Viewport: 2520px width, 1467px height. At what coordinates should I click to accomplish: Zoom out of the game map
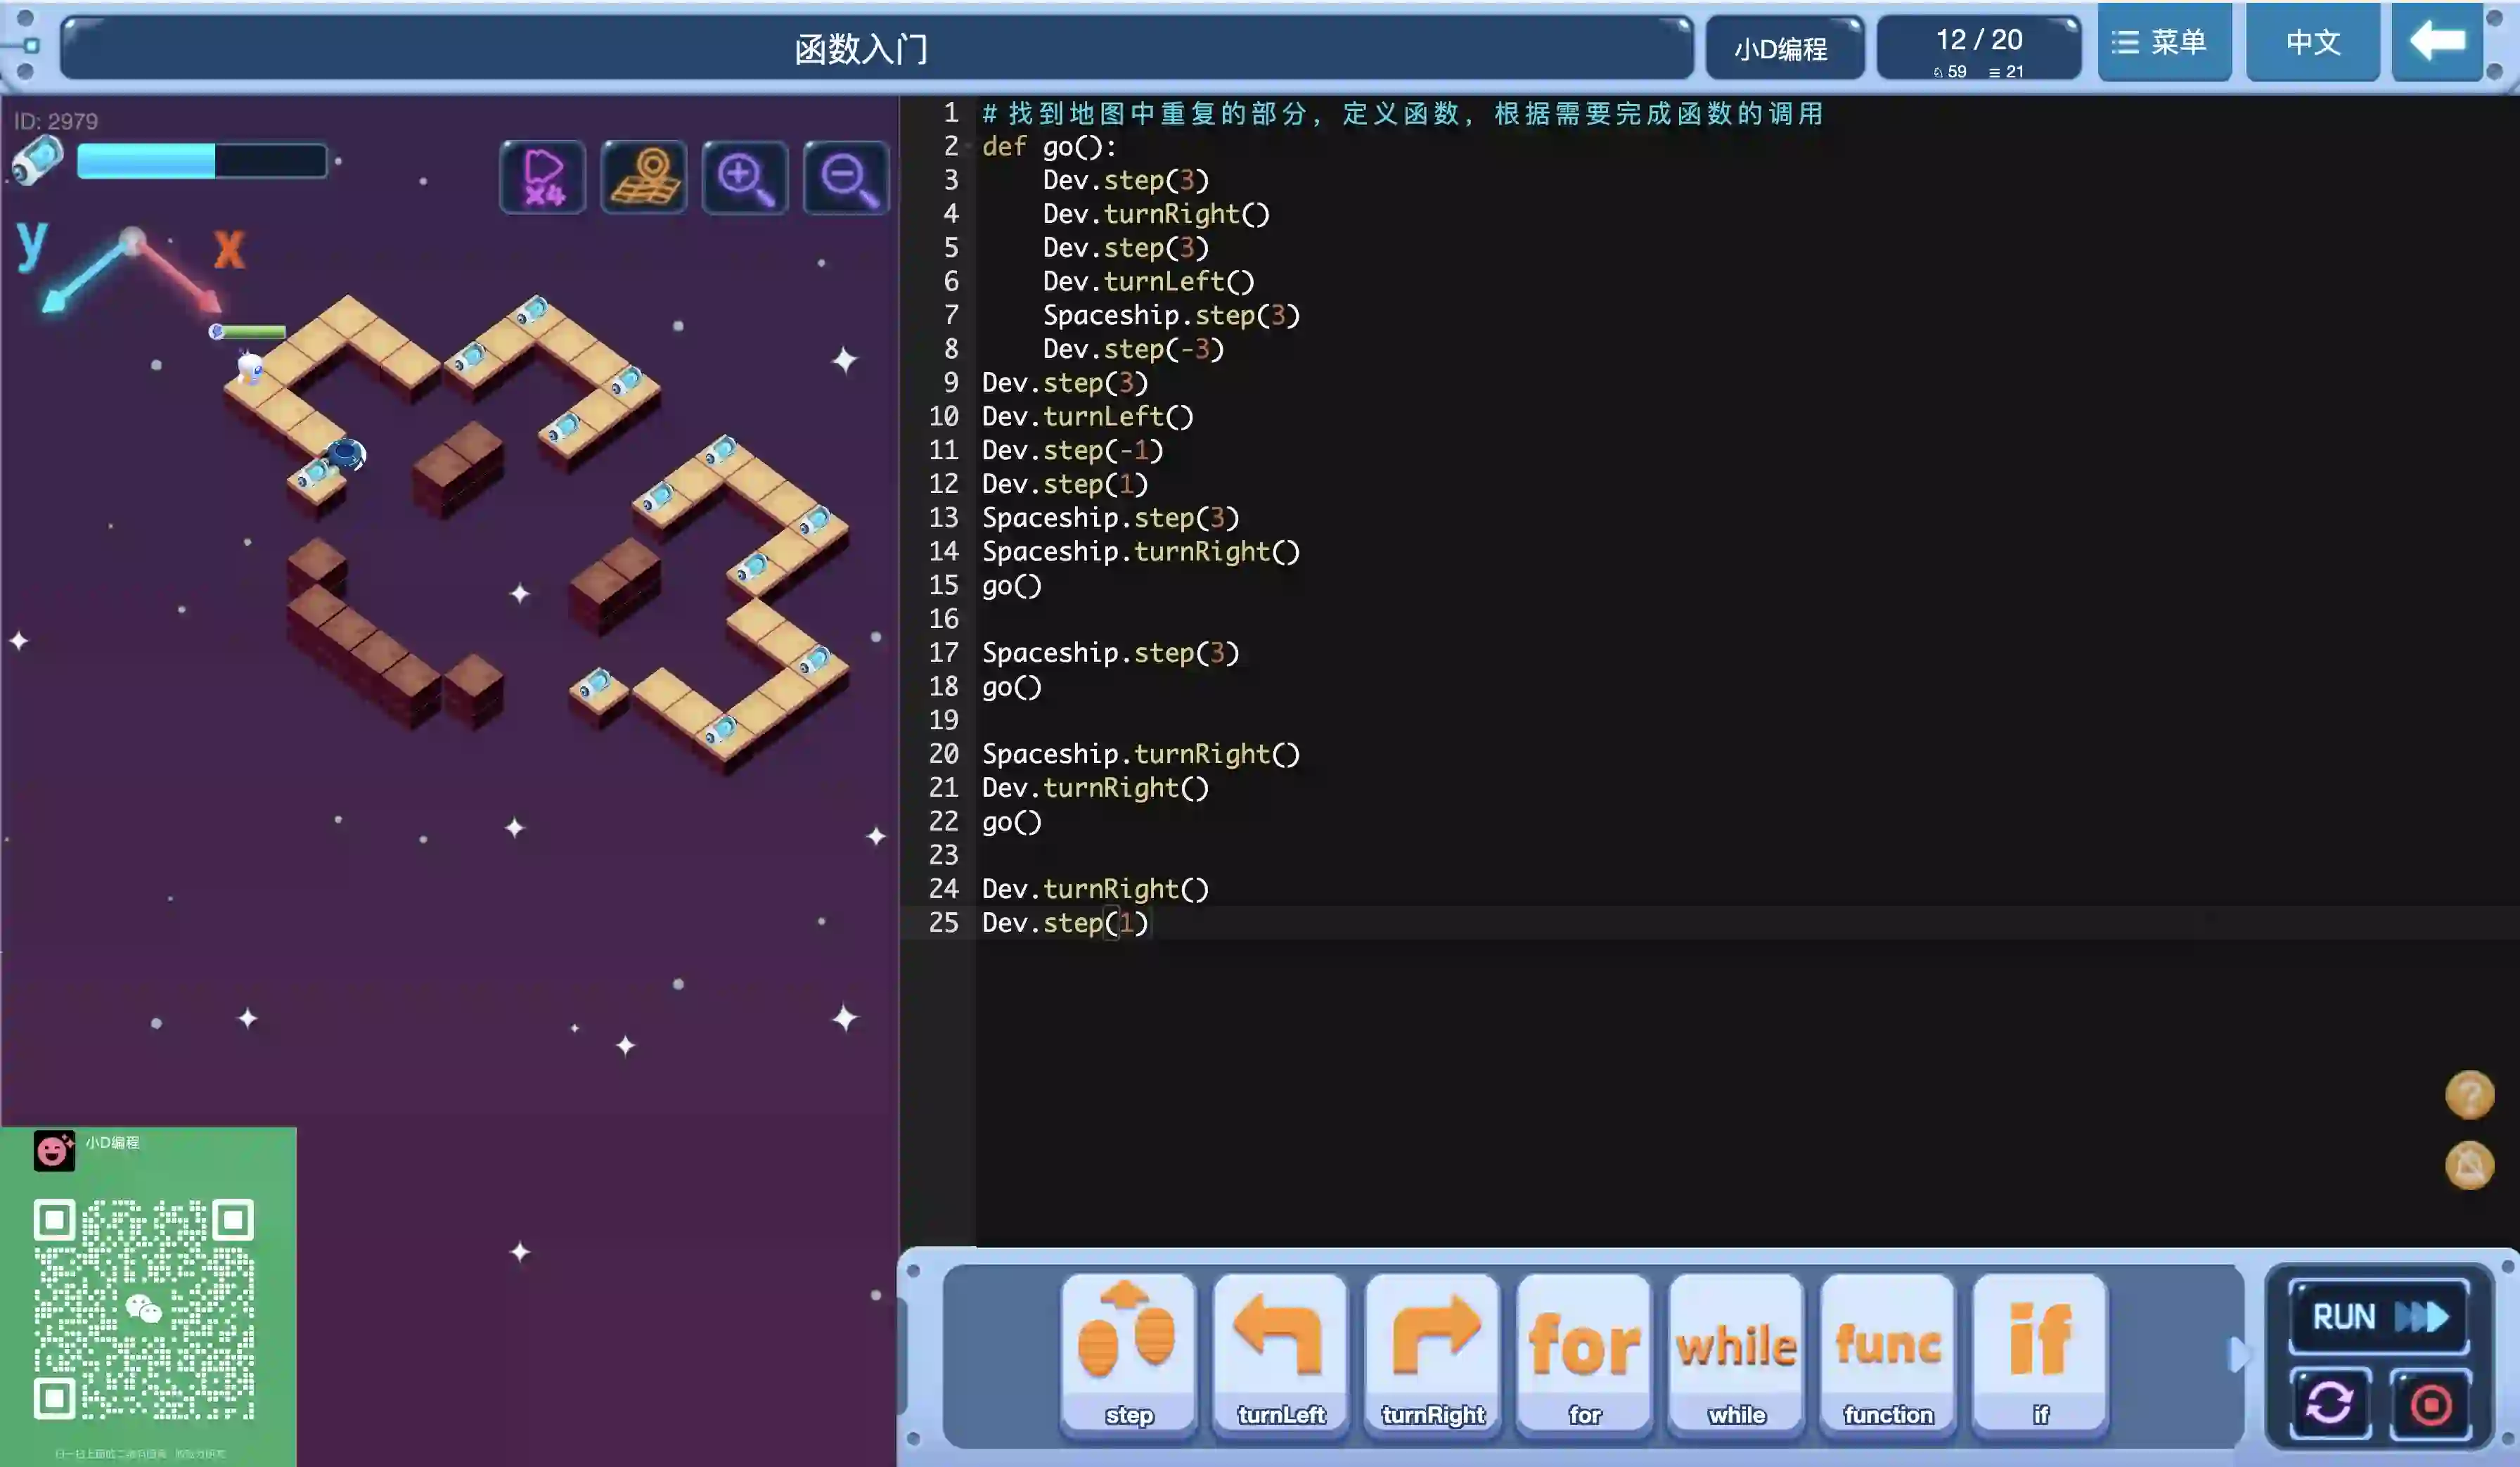coord(846,177)
